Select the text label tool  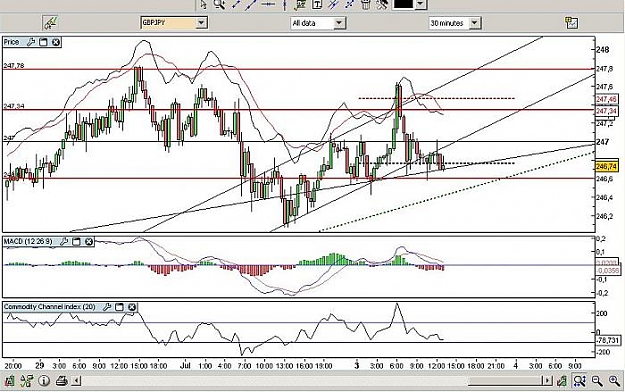[x=317, y=4]
